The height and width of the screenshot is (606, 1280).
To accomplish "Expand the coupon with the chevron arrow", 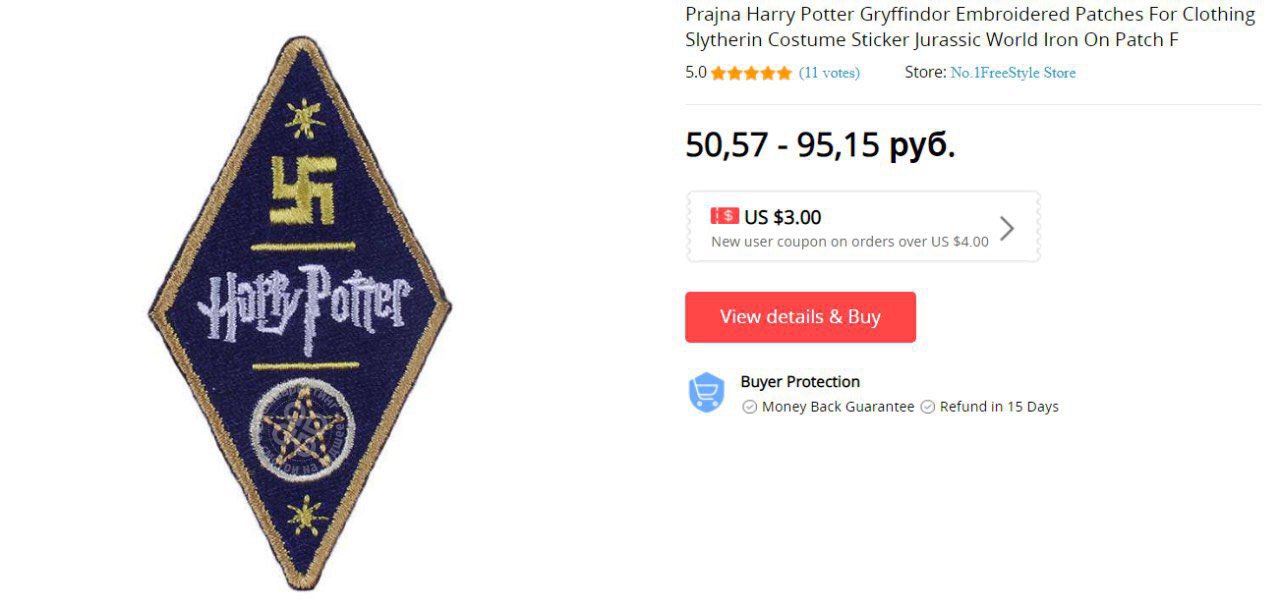I will [1007, 229].
